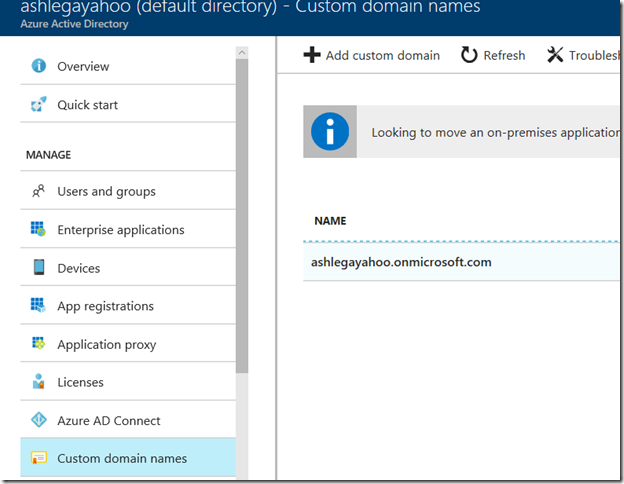Click the Refresh label in toolbar

(x=504, y=55)
